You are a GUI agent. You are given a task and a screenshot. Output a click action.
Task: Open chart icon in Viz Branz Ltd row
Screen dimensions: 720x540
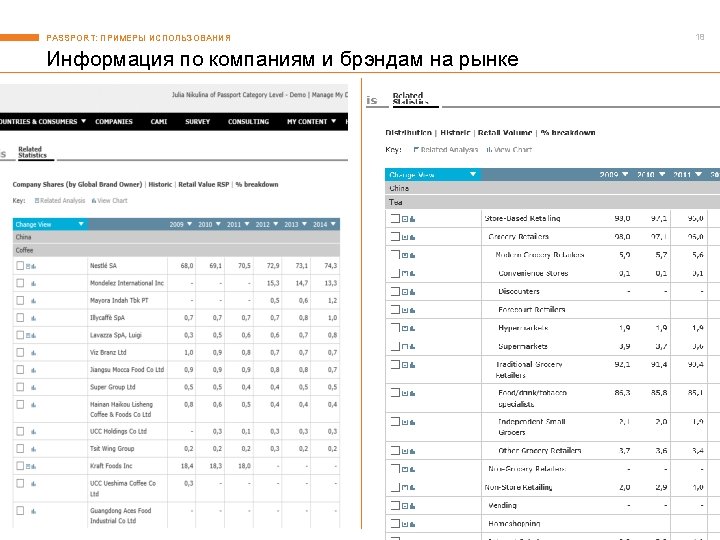(34, 353)
